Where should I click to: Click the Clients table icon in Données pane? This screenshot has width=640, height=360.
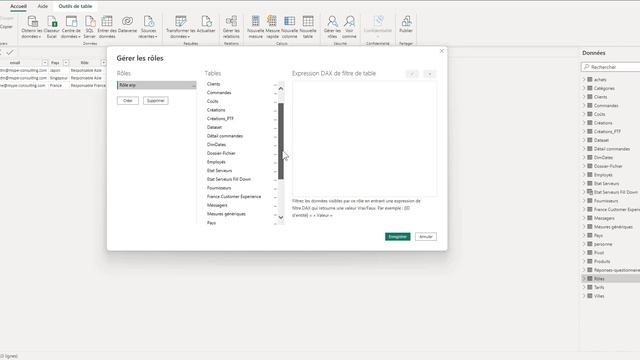590,97
